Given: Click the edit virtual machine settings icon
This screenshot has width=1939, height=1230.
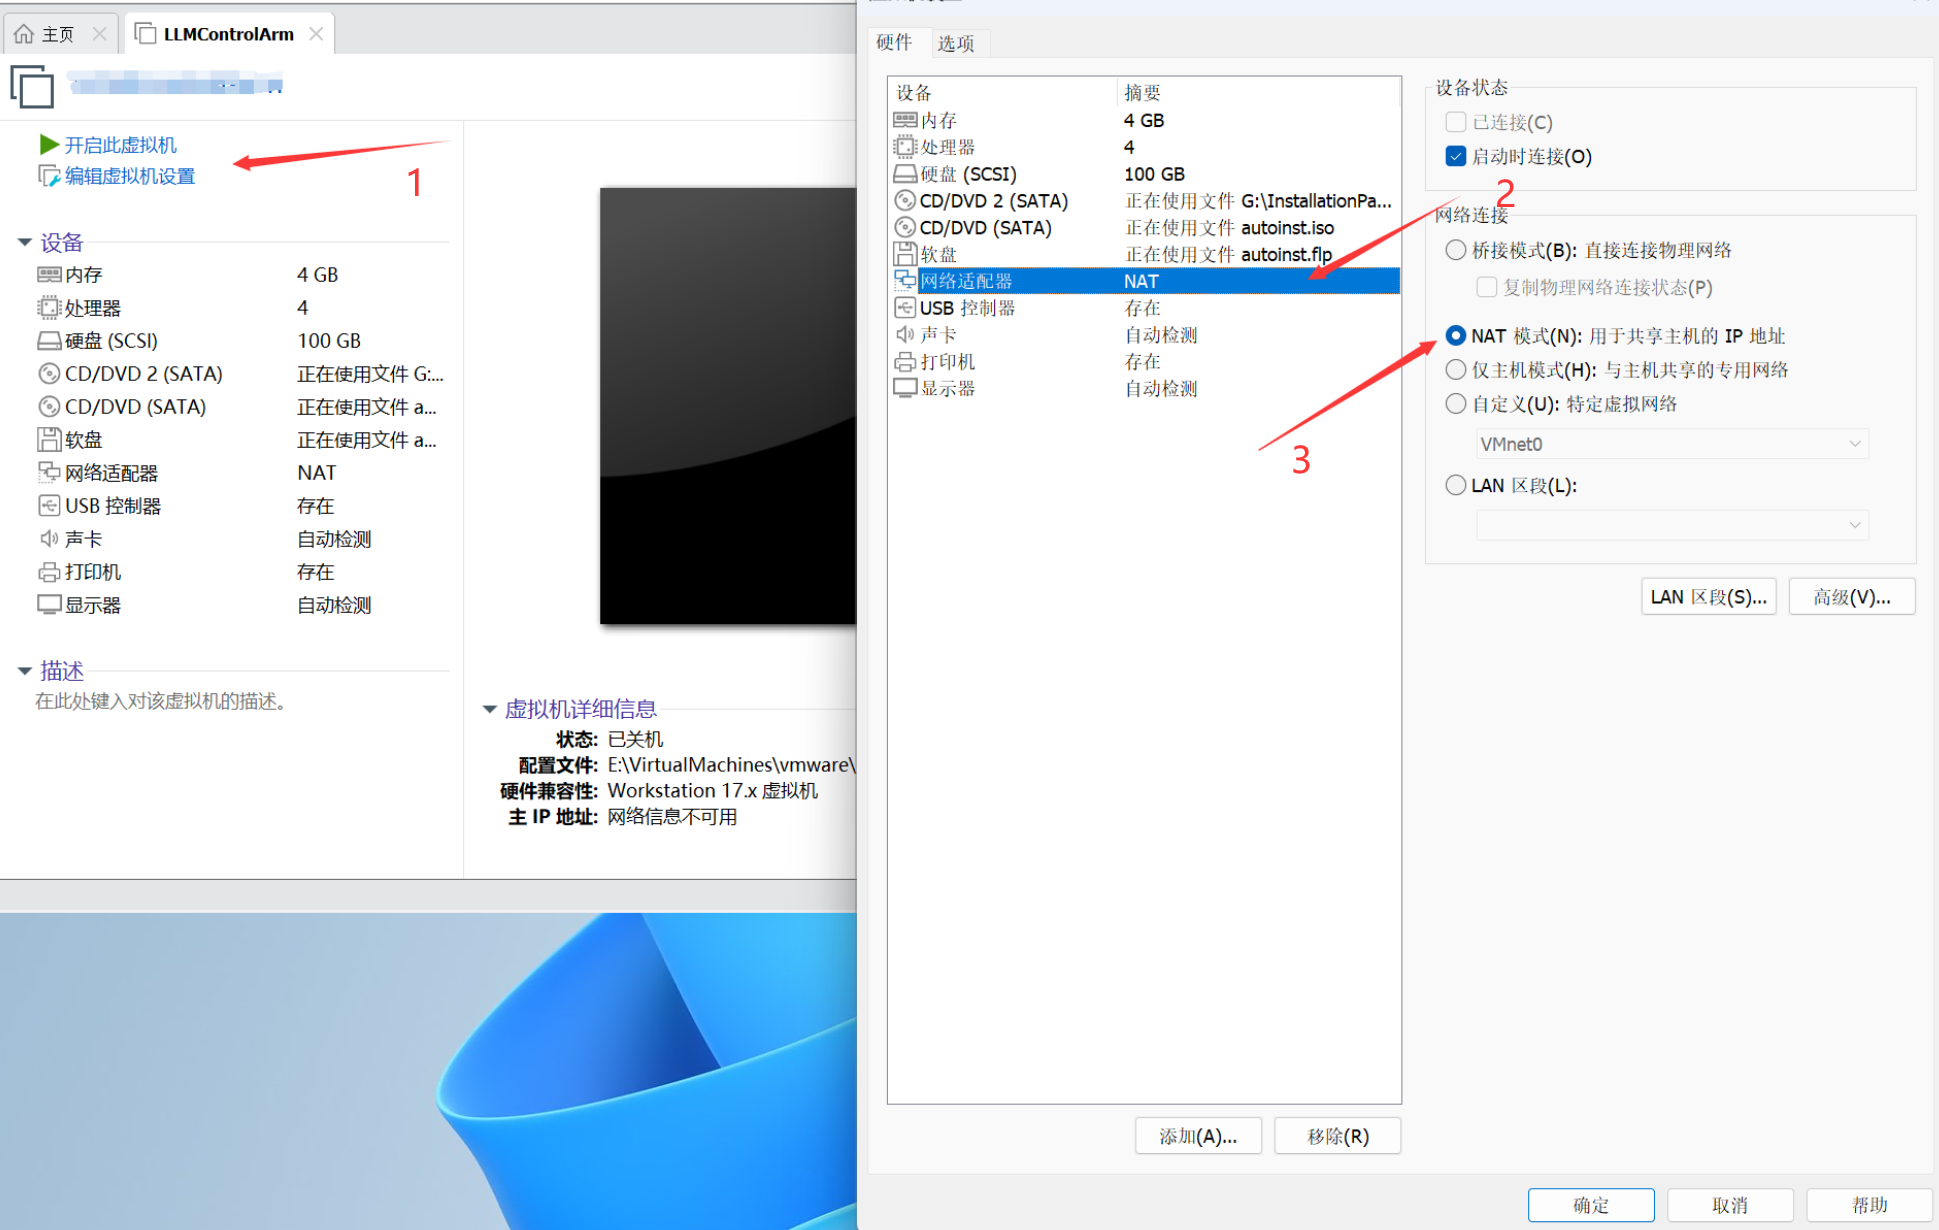Looking at the screenshot, I should click(48, 176).
